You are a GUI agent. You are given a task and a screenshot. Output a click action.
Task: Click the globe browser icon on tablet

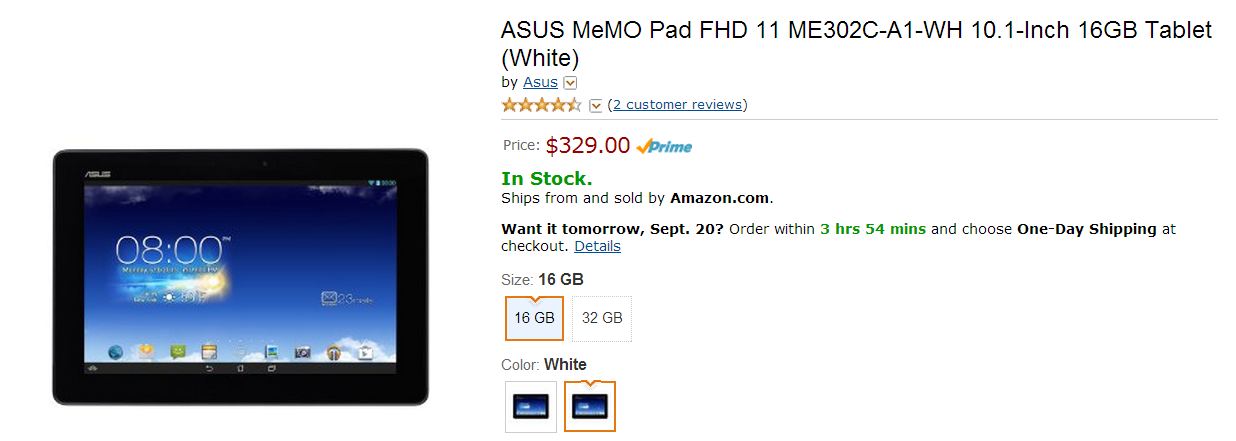click(115, 352)
